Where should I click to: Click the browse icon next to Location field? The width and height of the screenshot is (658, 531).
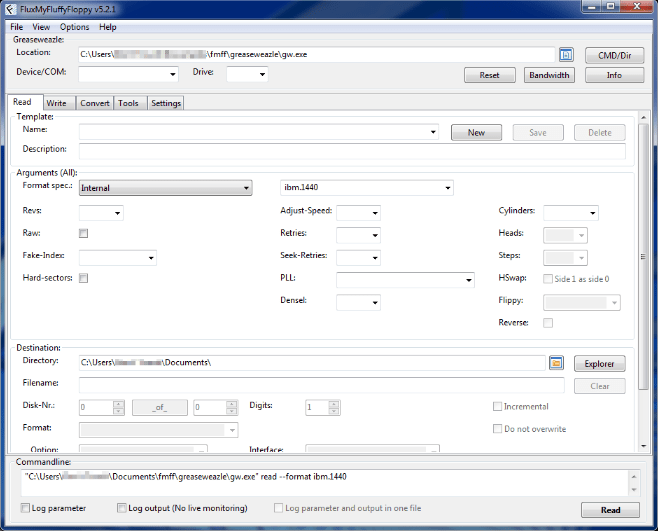[566, 55]
